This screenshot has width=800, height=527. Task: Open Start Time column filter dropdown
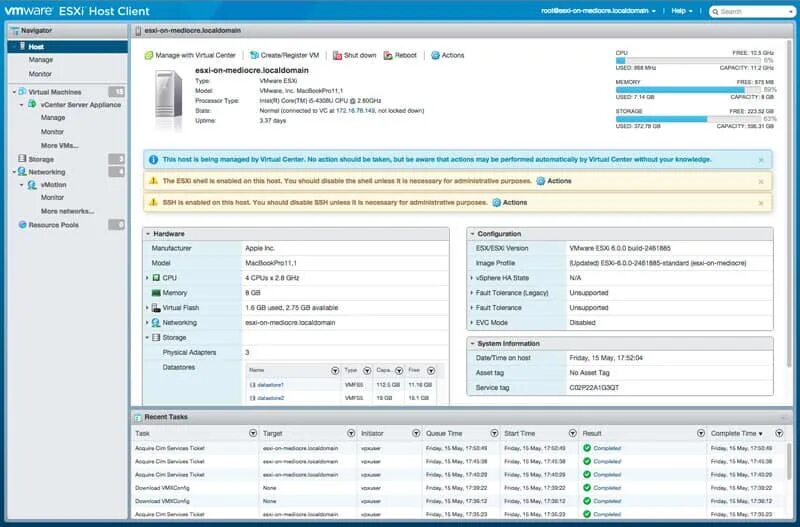coord(572,433)
